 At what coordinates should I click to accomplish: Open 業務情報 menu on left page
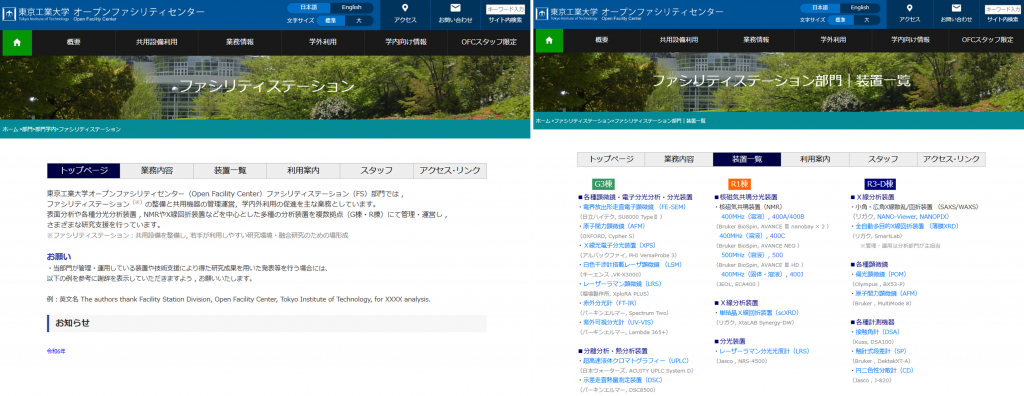coord(240,42)
